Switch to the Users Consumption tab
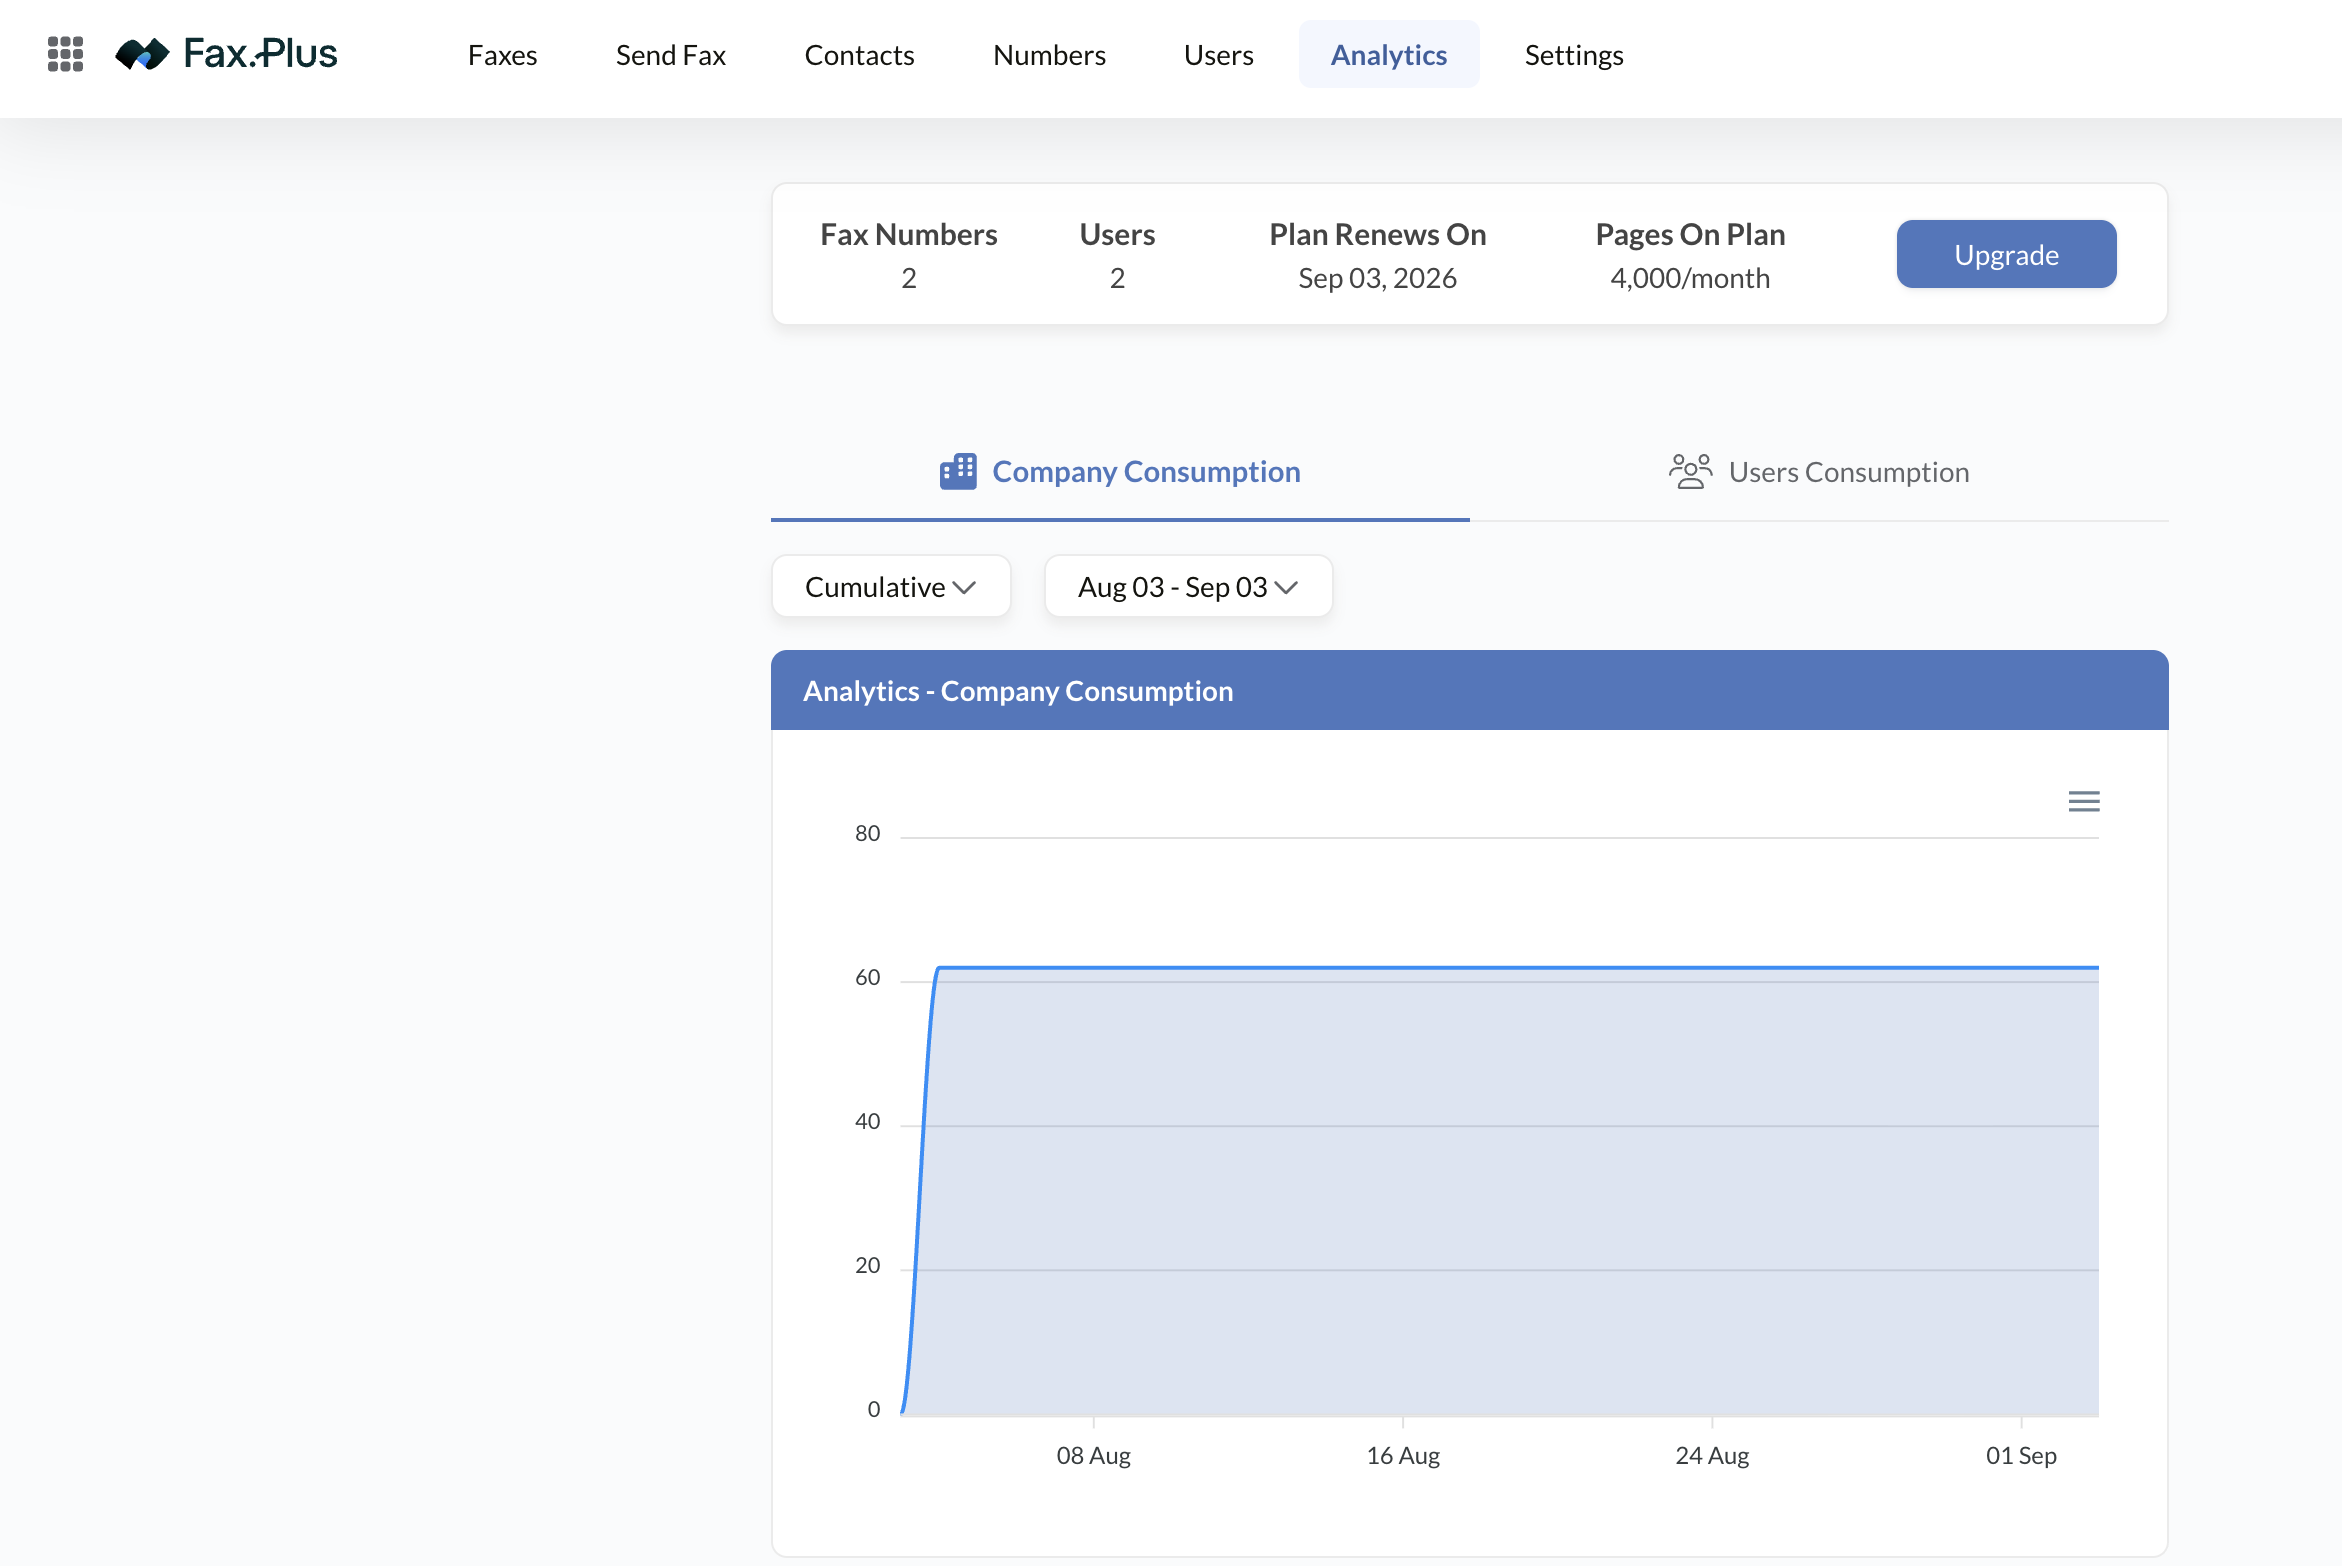The width and height of the screenshot is (2342, 1566). point(1819,472)
